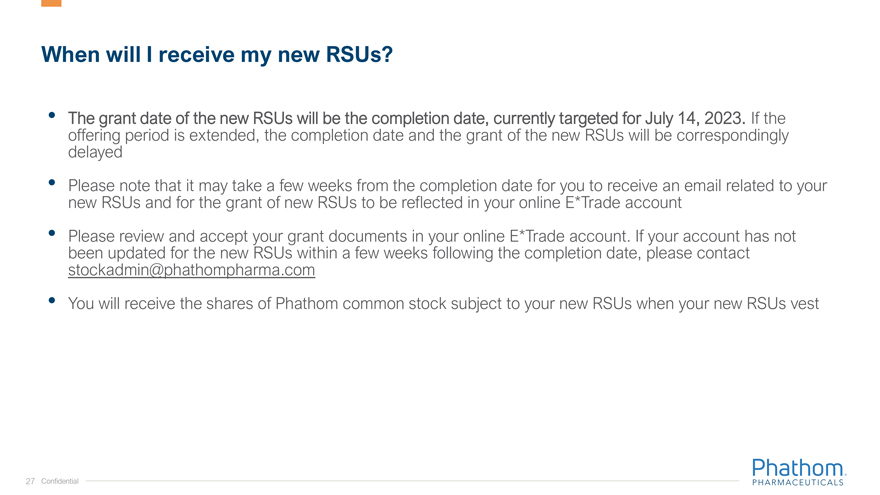This screenshot has width=880, height=495.
Task: Click the Phathom Pharmaceuticals logo
Action: pos(798,468)
